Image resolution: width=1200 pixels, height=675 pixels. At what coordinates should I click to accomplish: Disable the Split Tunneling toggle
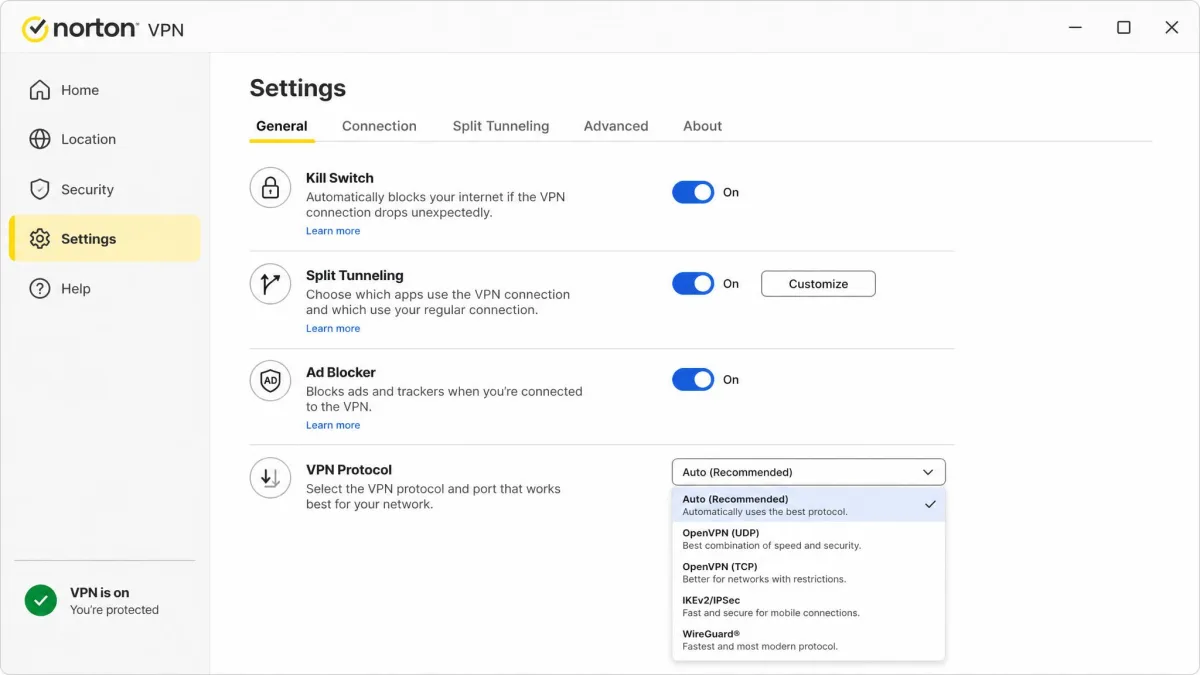tap(693, 284)
